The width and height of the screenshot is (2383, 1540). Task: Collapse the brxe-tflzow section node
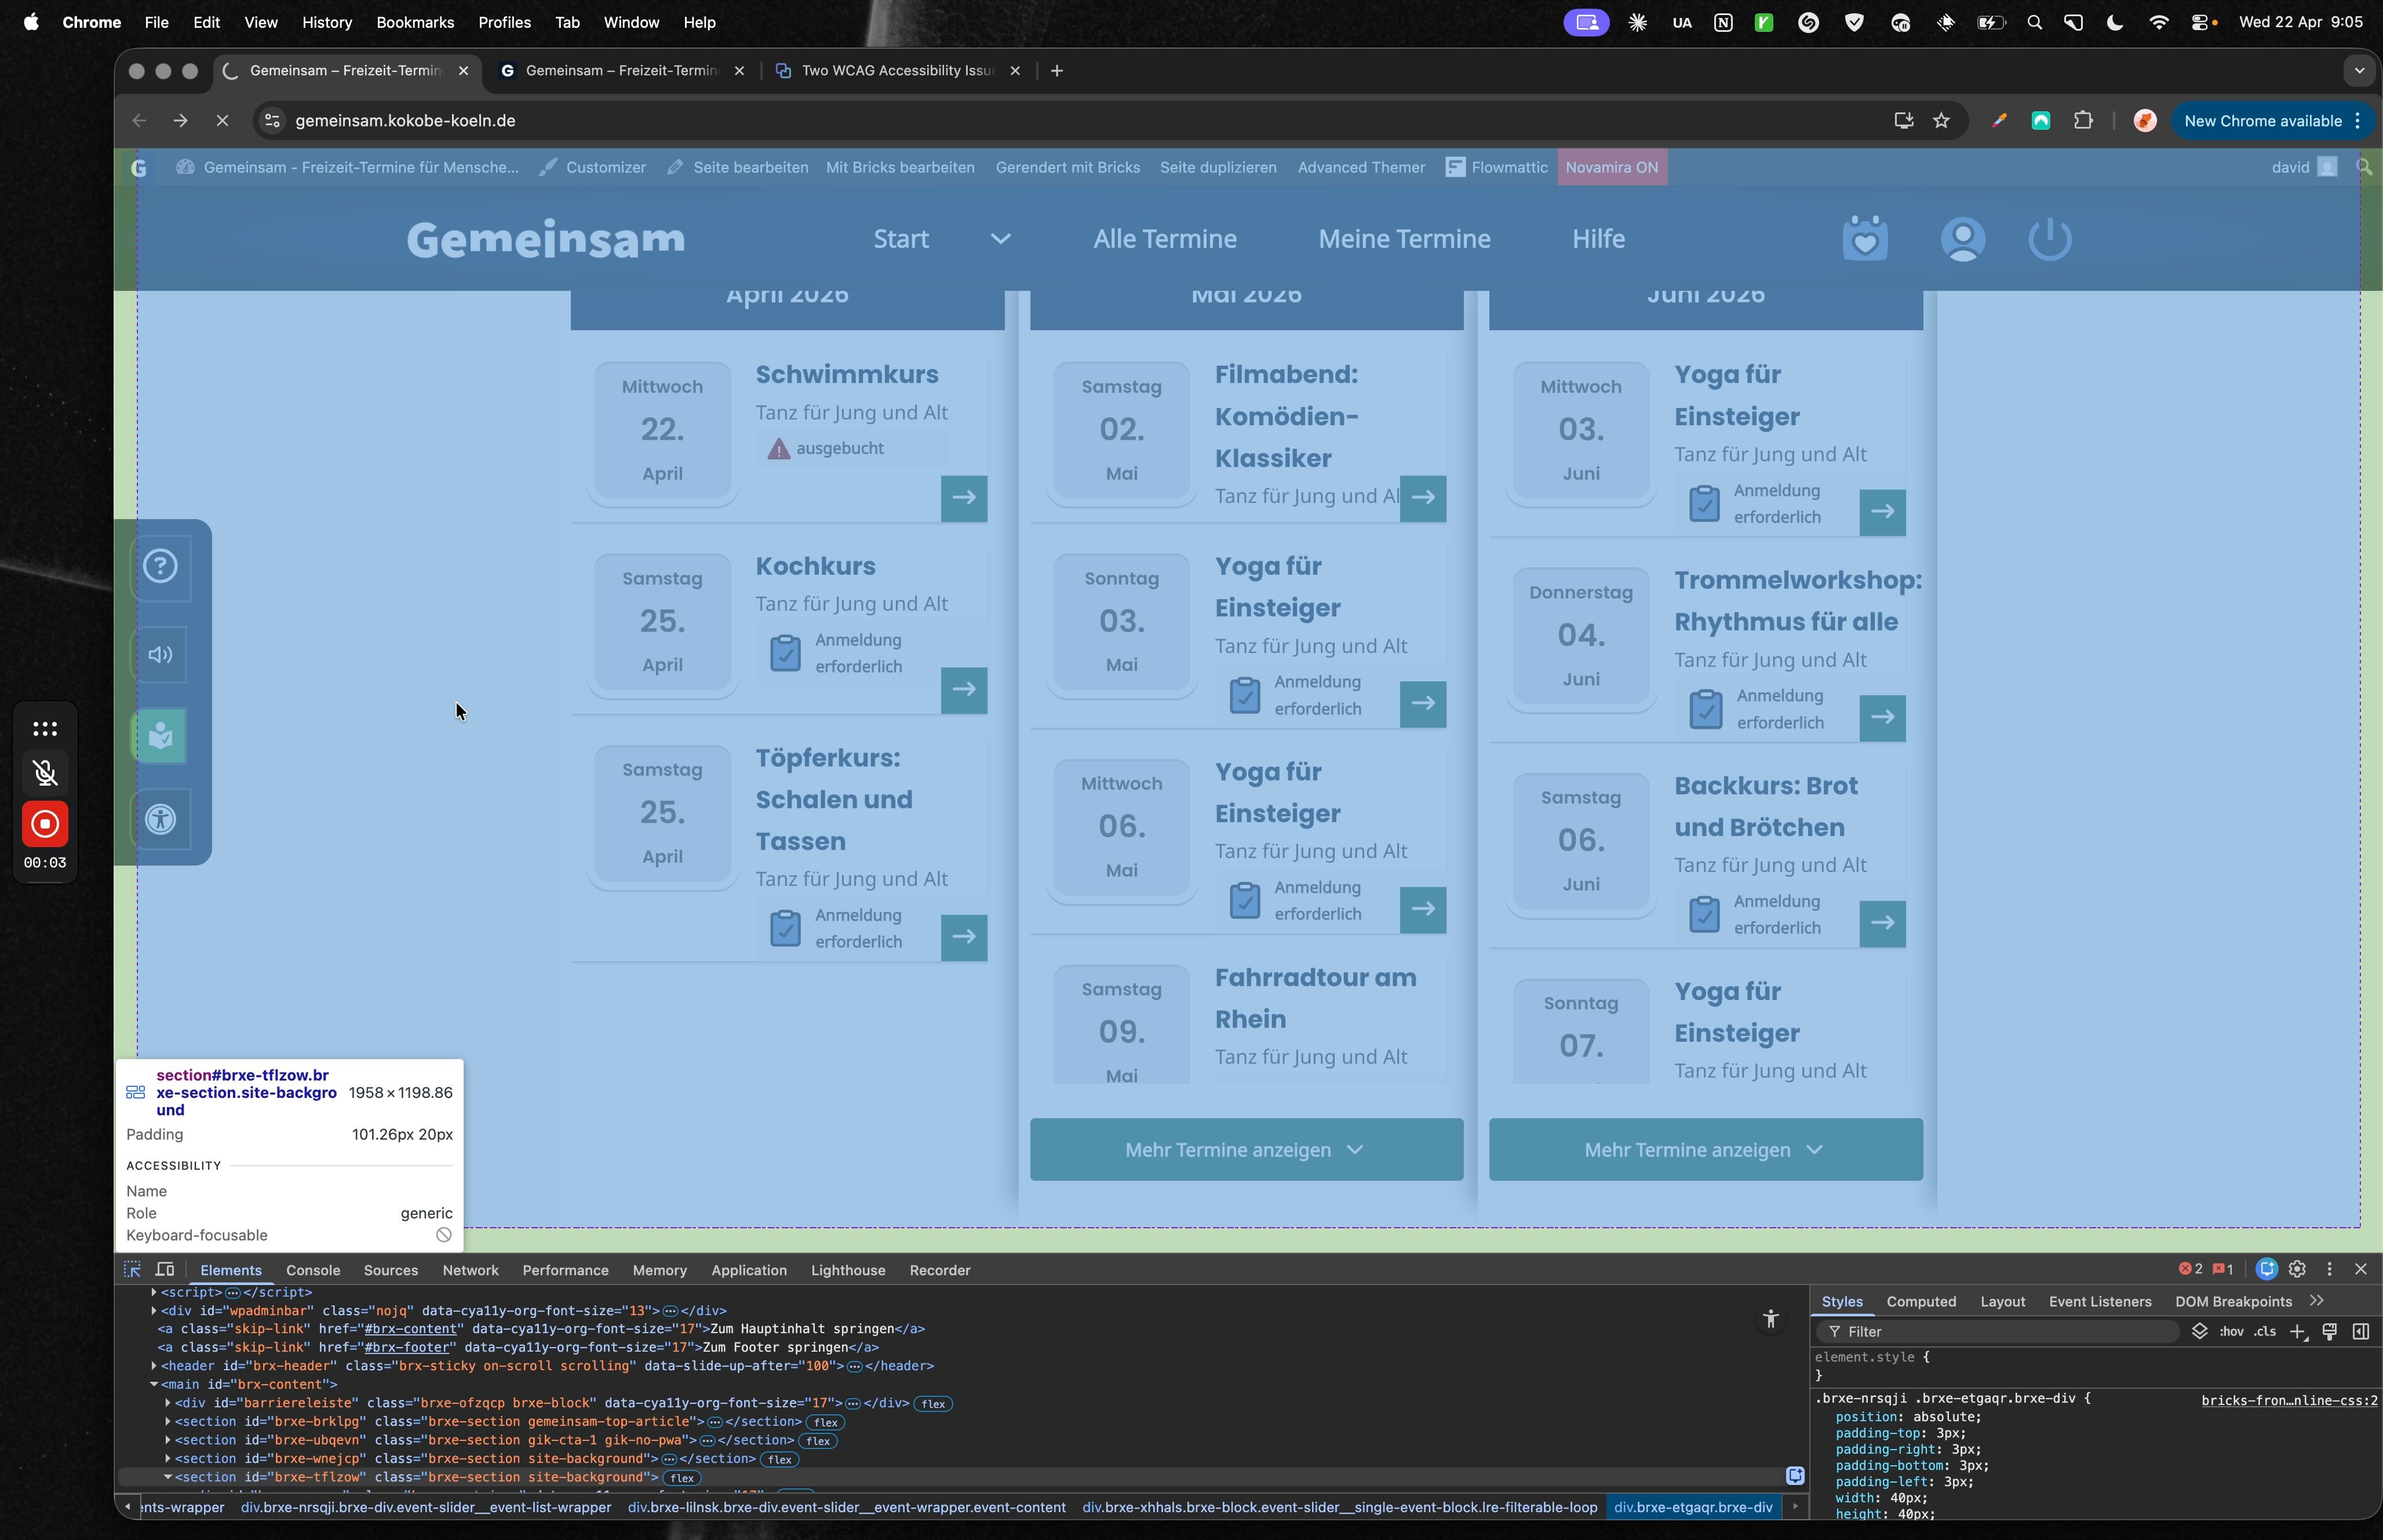(168, 1477)
